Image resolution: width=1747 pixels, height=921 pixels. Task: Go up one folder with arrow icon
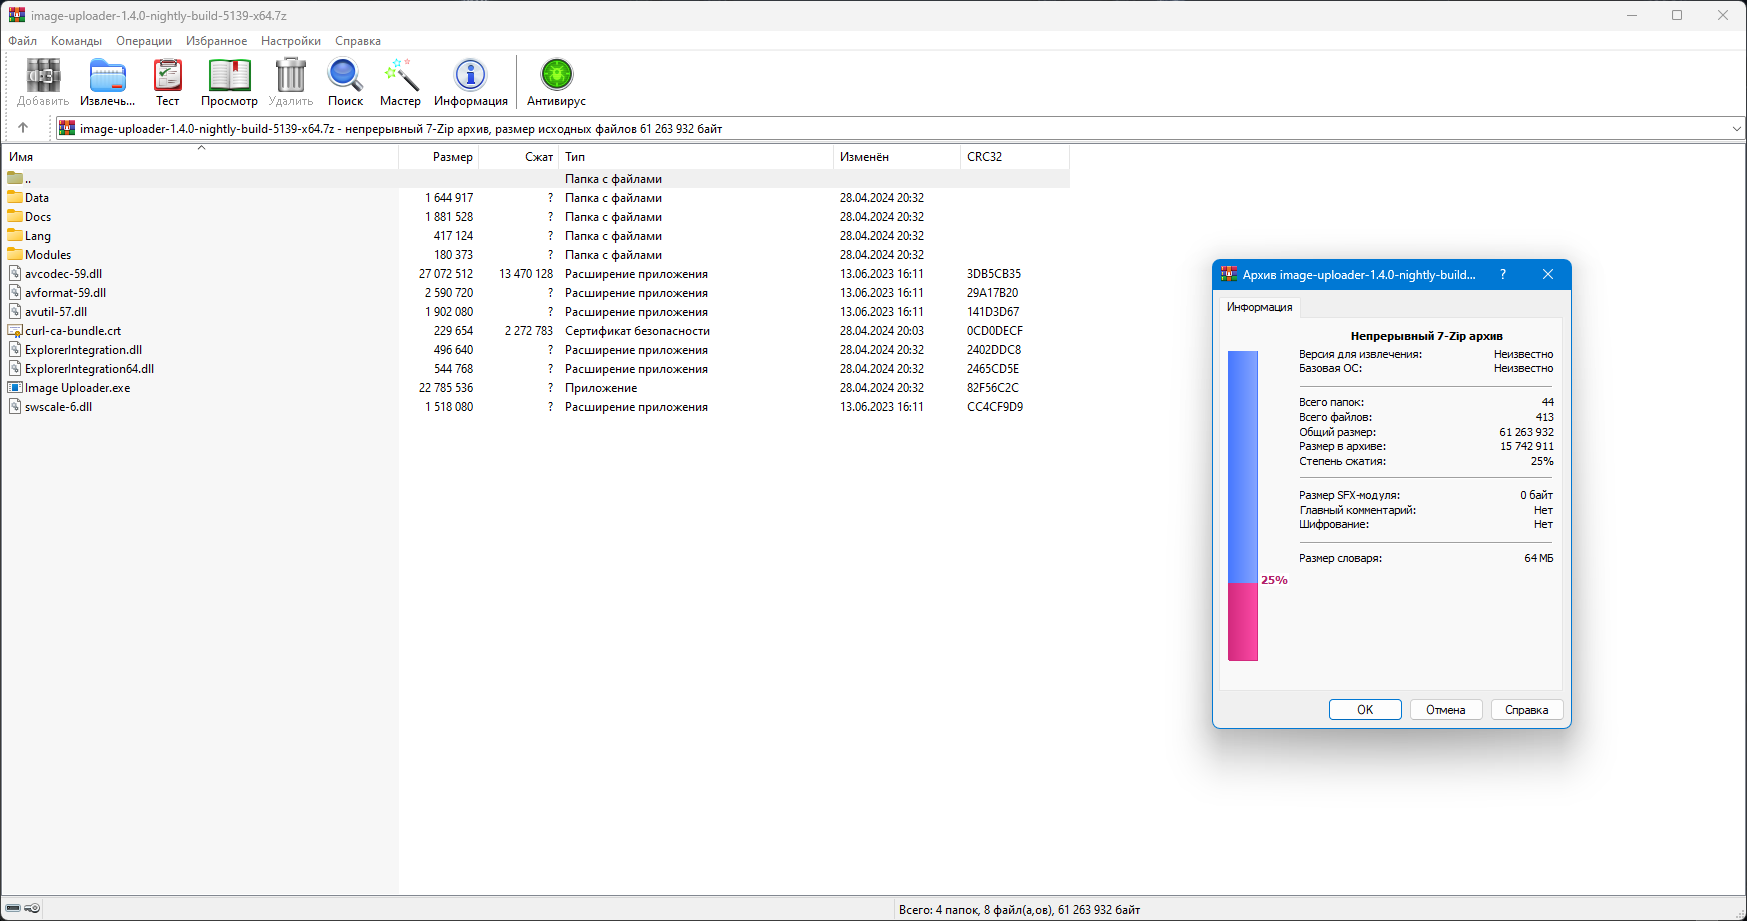[23, 128]
